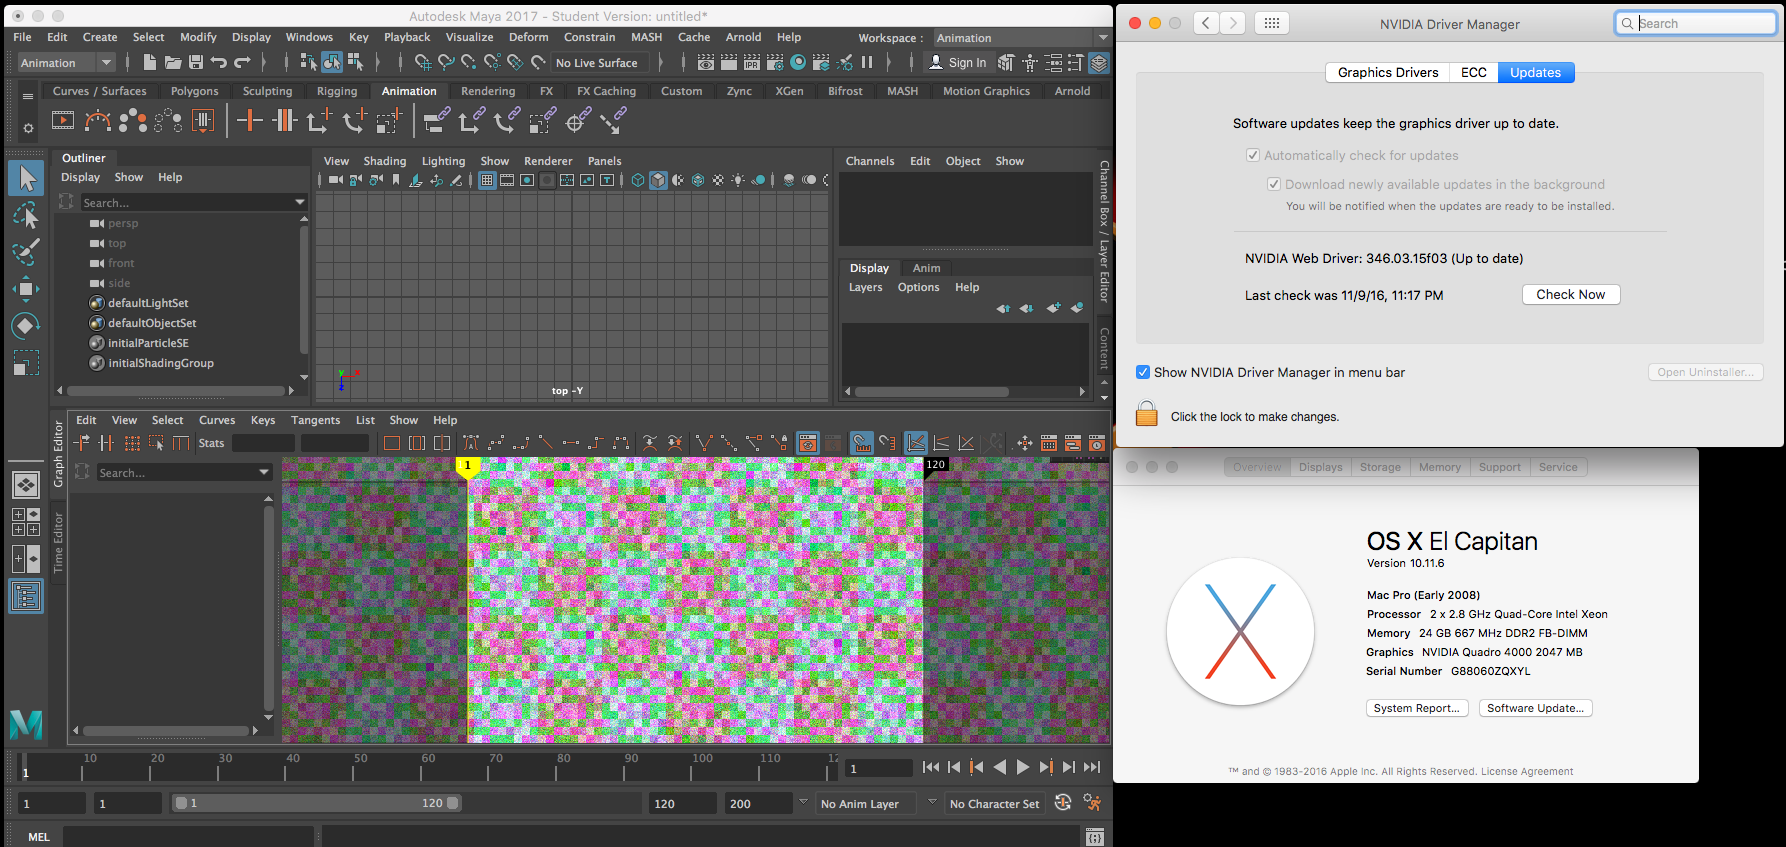1786x847 pixels.
Task: Activate the Move tool in toolbox
Action: [x=26, y=289]
